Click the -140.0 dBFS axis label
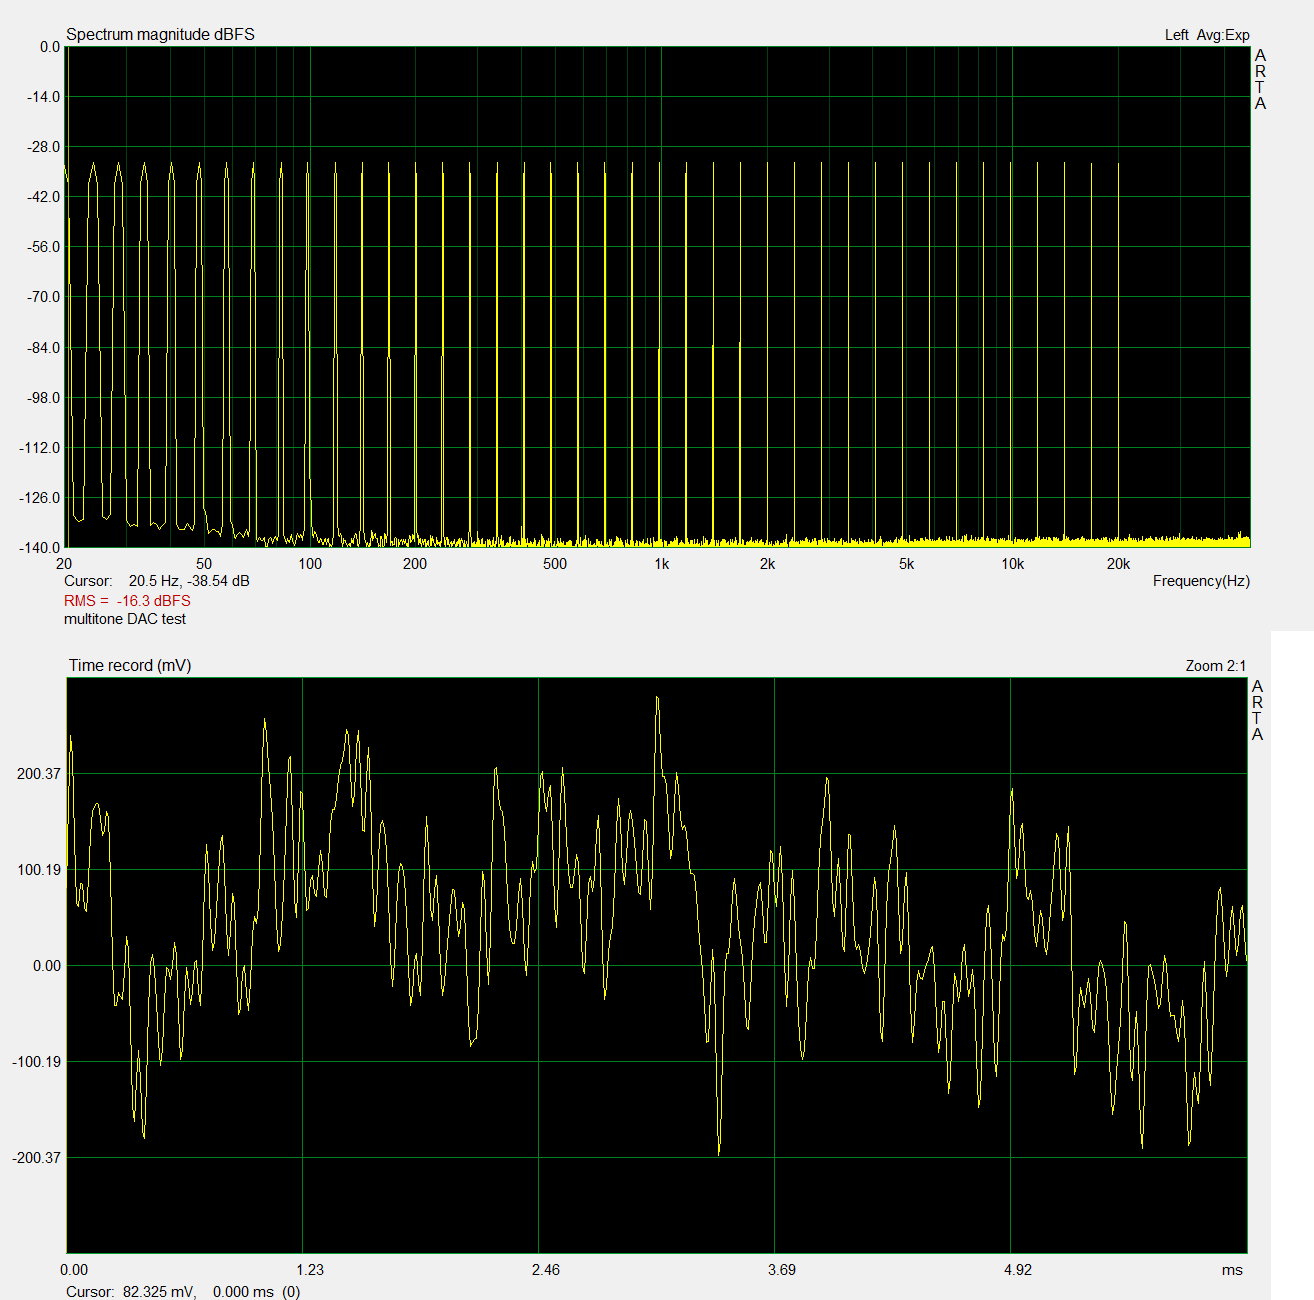Image resolution: width=1314 pixels, height=1300 pixels. (x=39, y=548)
